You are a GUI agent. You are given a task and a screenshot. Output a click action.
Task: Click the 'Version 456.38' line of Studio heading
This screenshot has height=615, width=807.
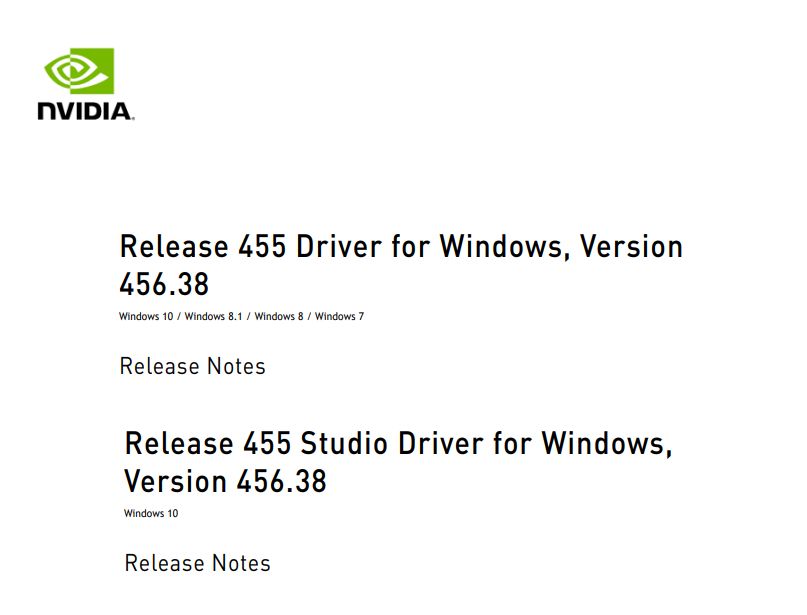(225, 481)
